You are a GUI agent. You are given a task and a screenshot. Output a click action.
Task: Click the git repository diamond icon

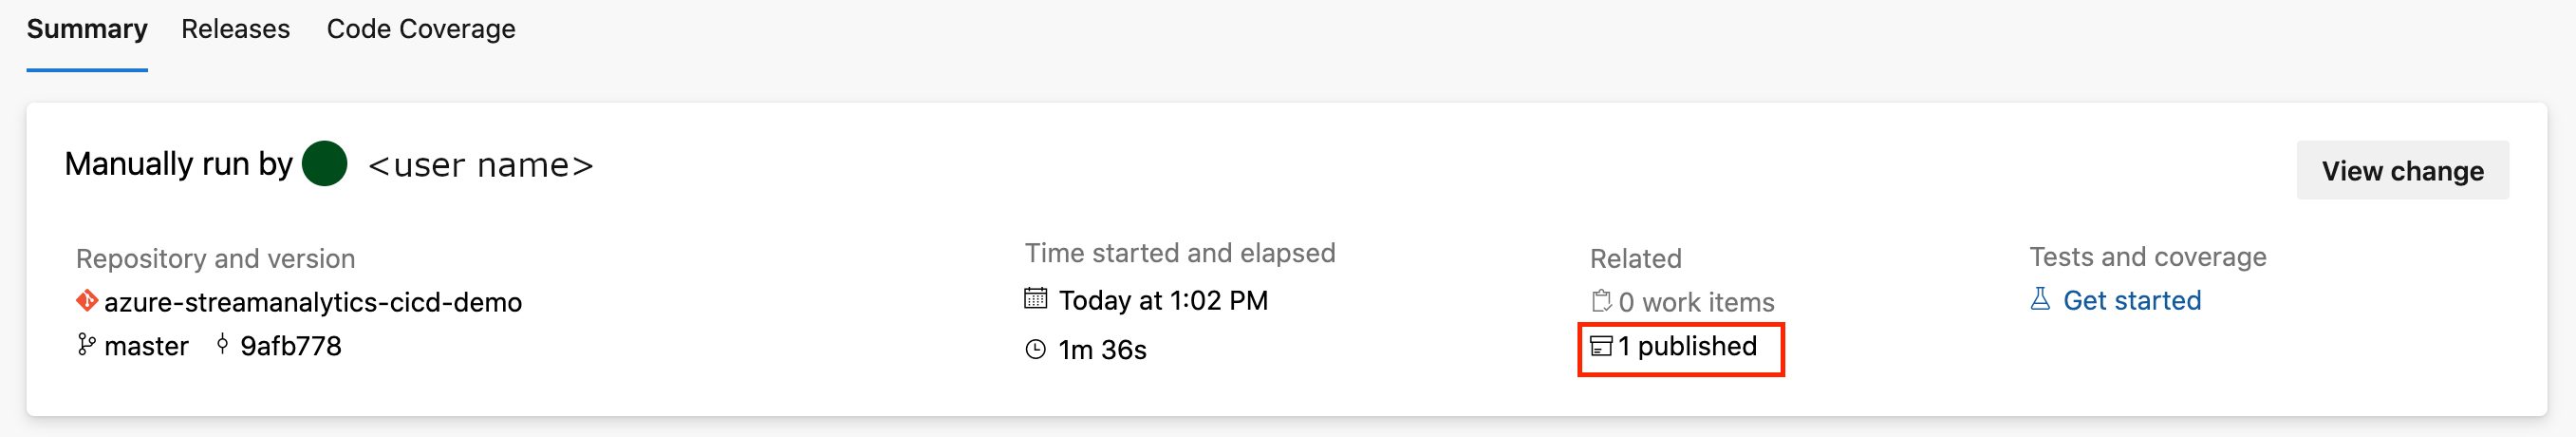pyautogui.click(x=87, y=300)
